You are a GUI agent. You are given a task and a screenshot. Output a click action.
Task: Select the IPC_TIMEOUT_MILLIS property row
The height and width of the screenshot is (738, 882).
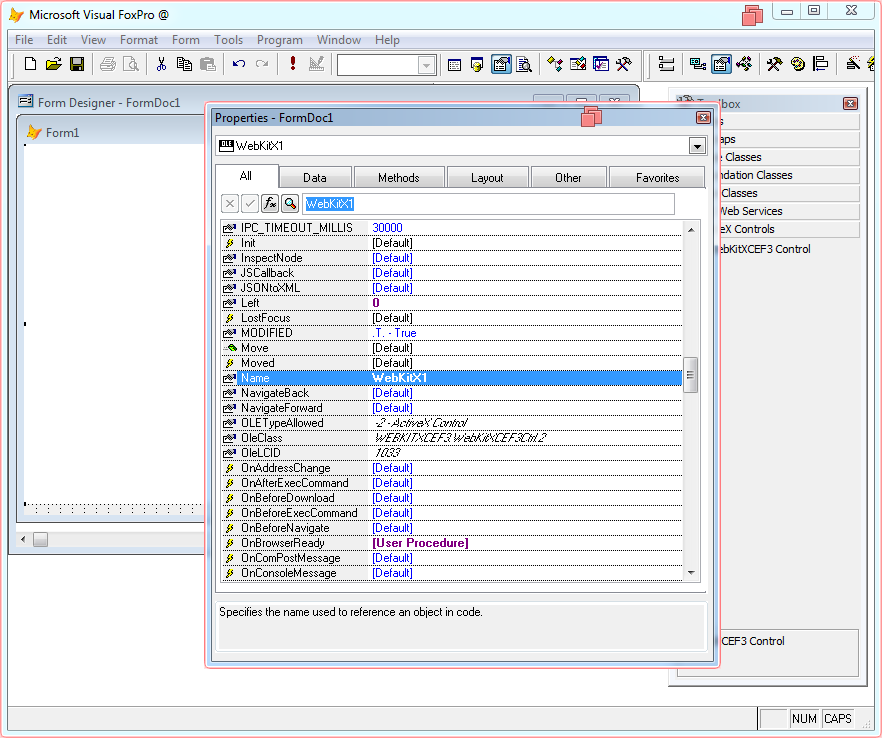click(x=452, y=228)
